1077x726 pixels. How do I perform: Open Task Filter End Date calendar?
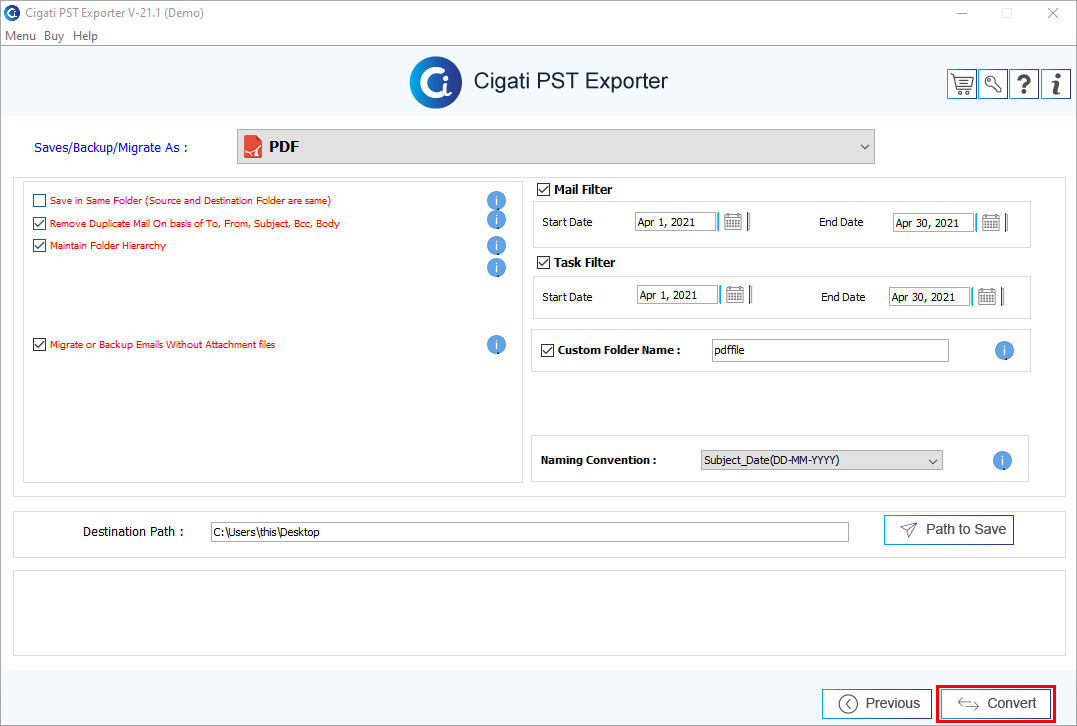click(987, 297)
